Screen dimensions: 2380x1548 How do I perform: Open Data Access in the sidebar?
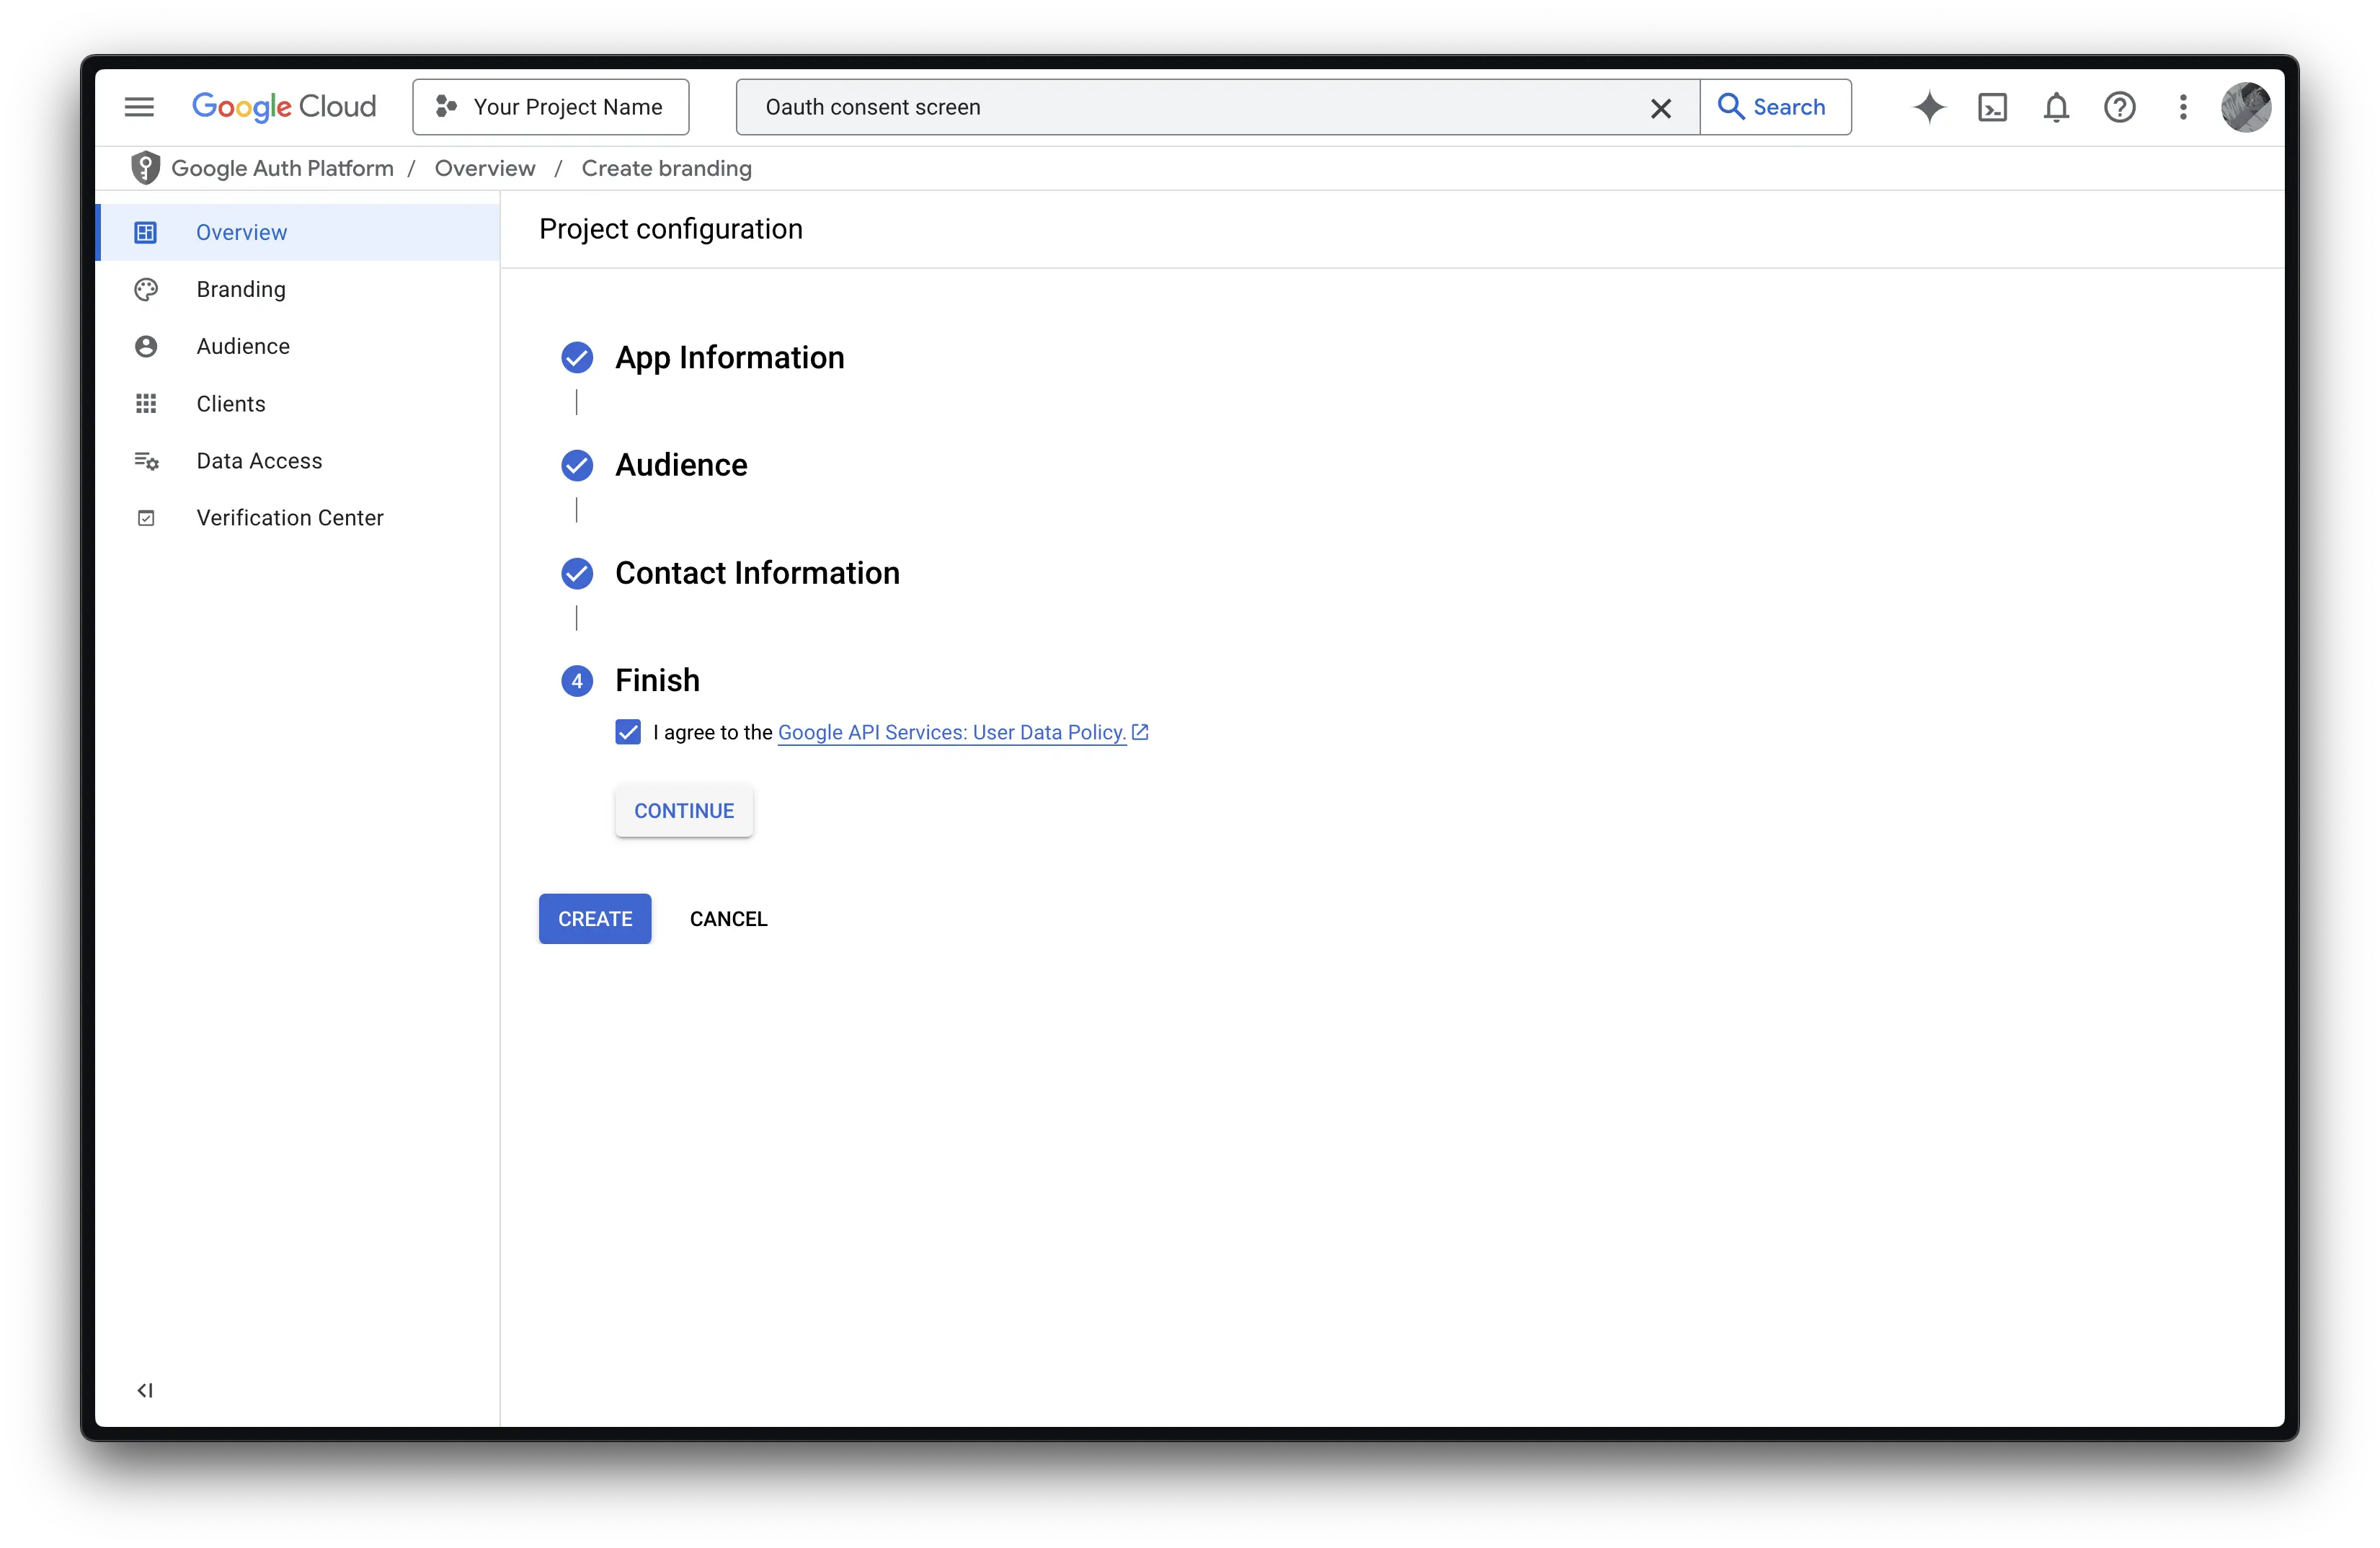coord(298,461)
